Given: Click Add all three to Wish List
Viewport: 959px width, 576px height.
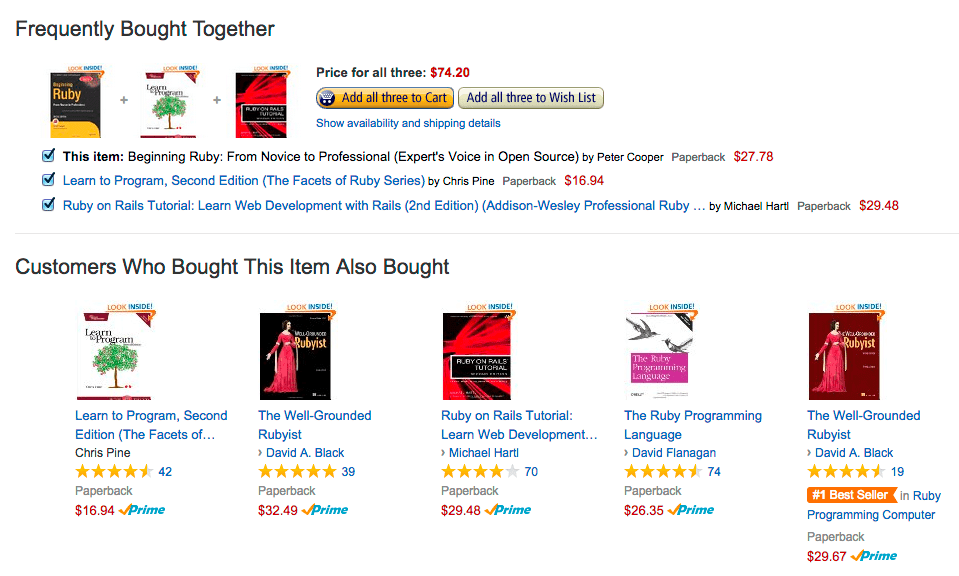Looking at the screenshot, I should (x=530, y=97).
